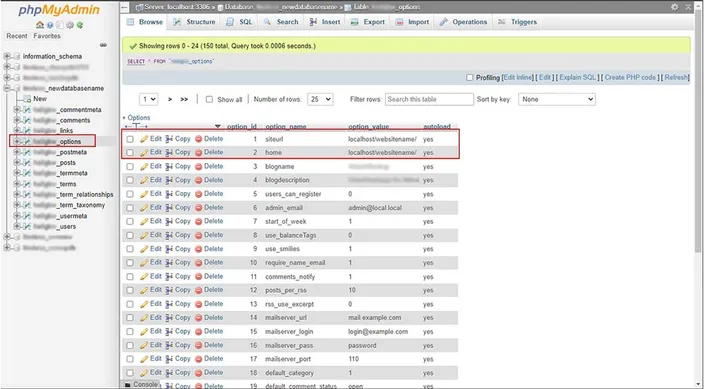Click the Delete icon for default_category row
Screen dimensions: 704x389
pyautogui.click(x=198, y=373)
